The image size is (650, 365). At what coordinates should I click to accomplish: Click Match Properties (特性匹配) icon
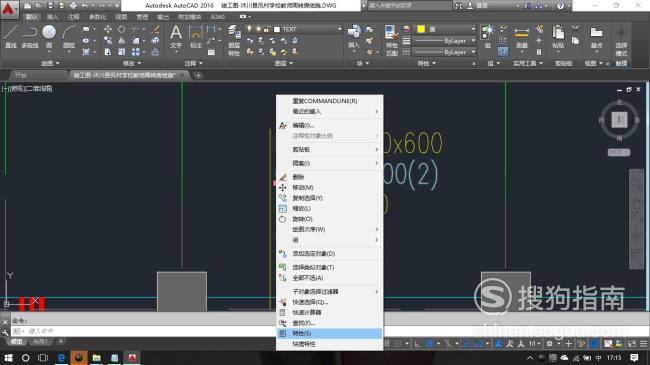coord(392,40)
